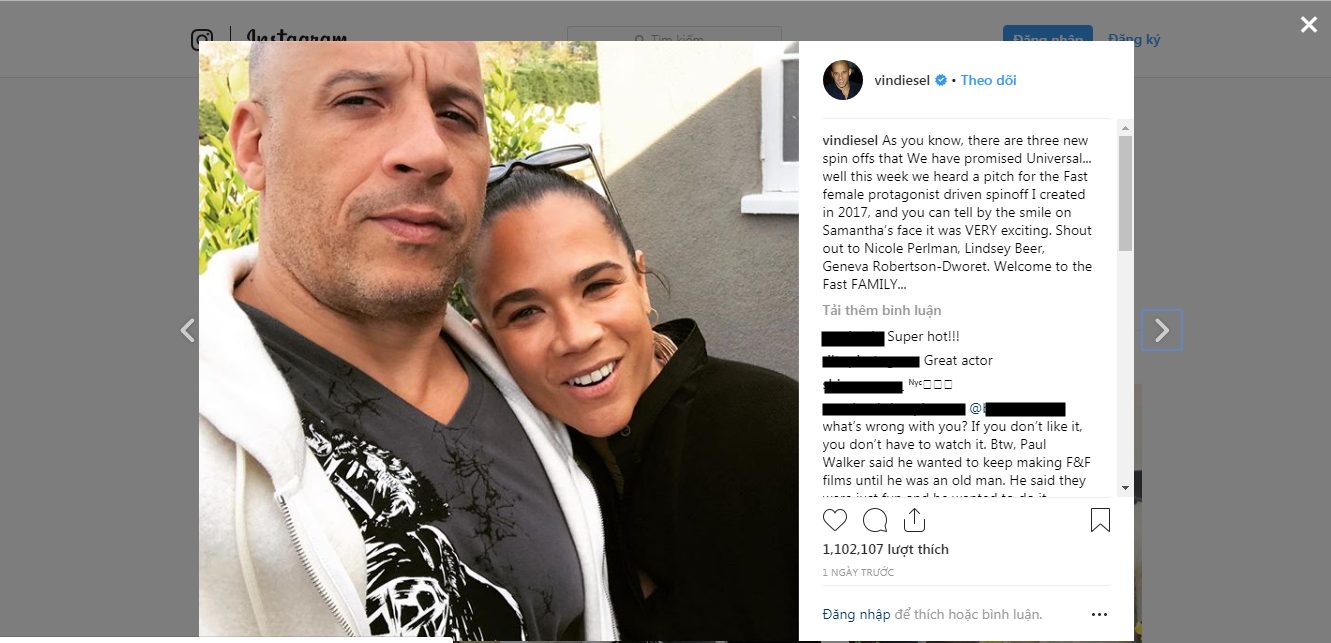Share the post via share icon
The width and height of the screenshot is (1331, 643).
point(914,519)
